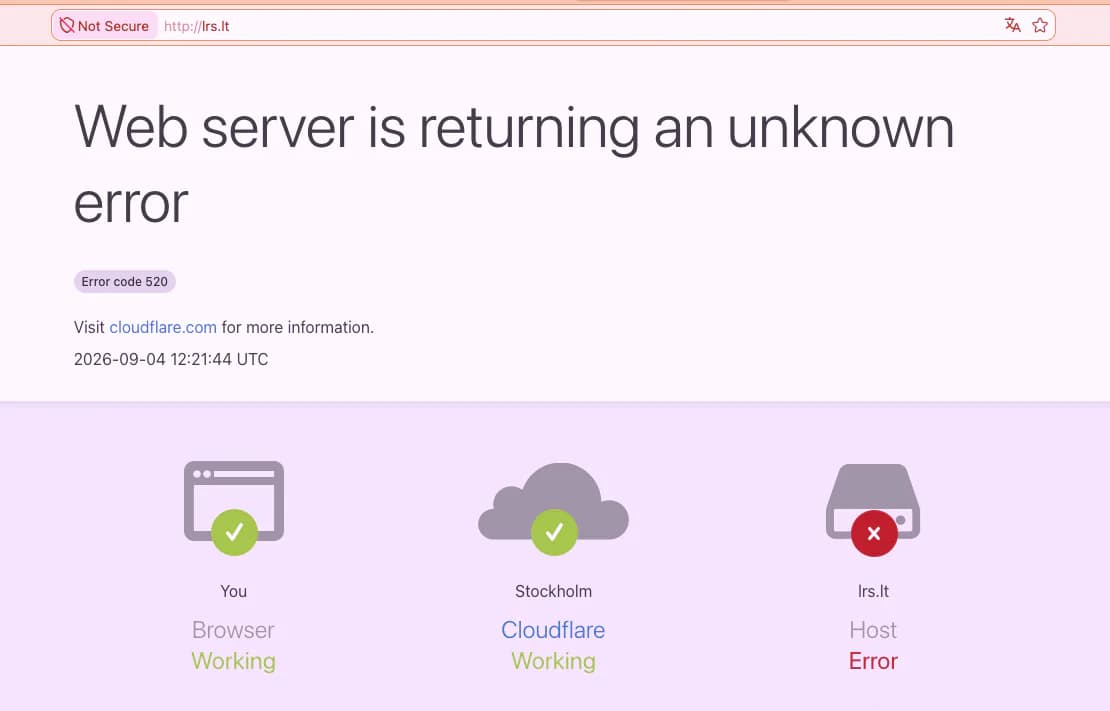
Task: Click the Error code 520 badge
Action: [125, 282]
